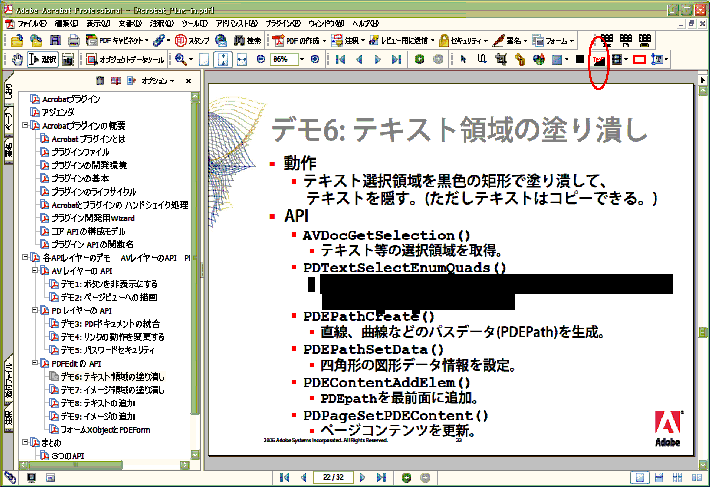Toggle the Fit Page view button

[x=223, y=59]
